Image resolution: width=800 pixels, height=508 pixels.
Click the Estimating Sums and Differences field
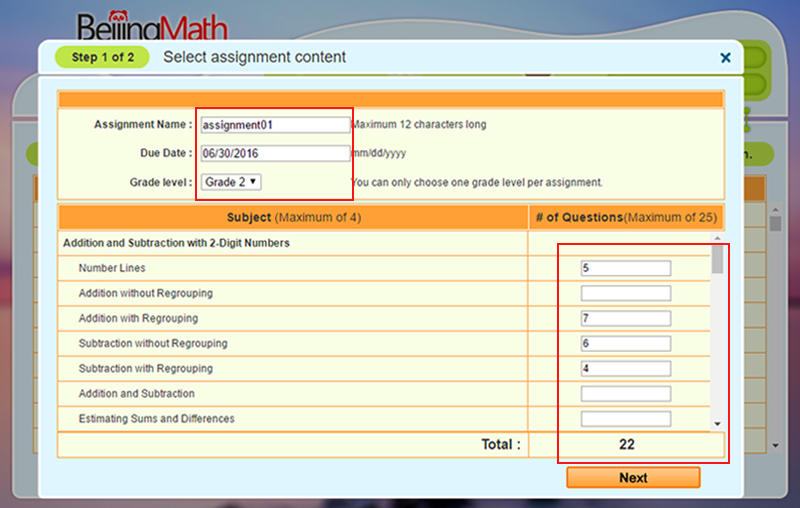pos(626,419)
